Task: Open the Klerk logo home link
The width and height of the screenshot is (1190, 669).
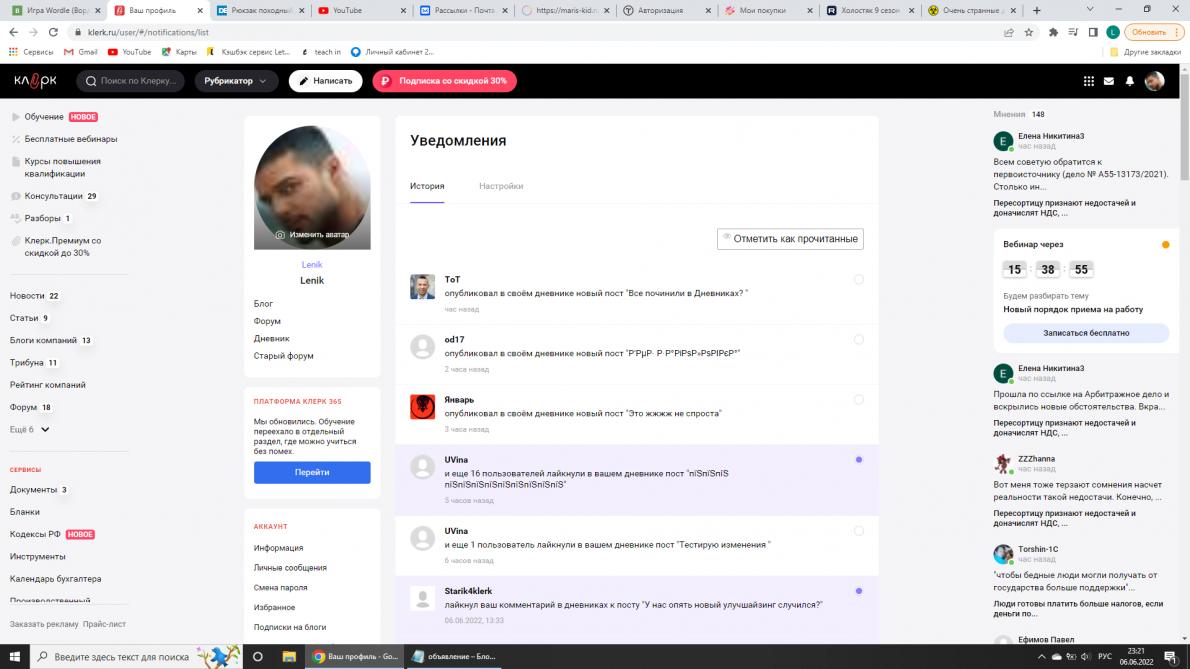Action: coord(35,80)
